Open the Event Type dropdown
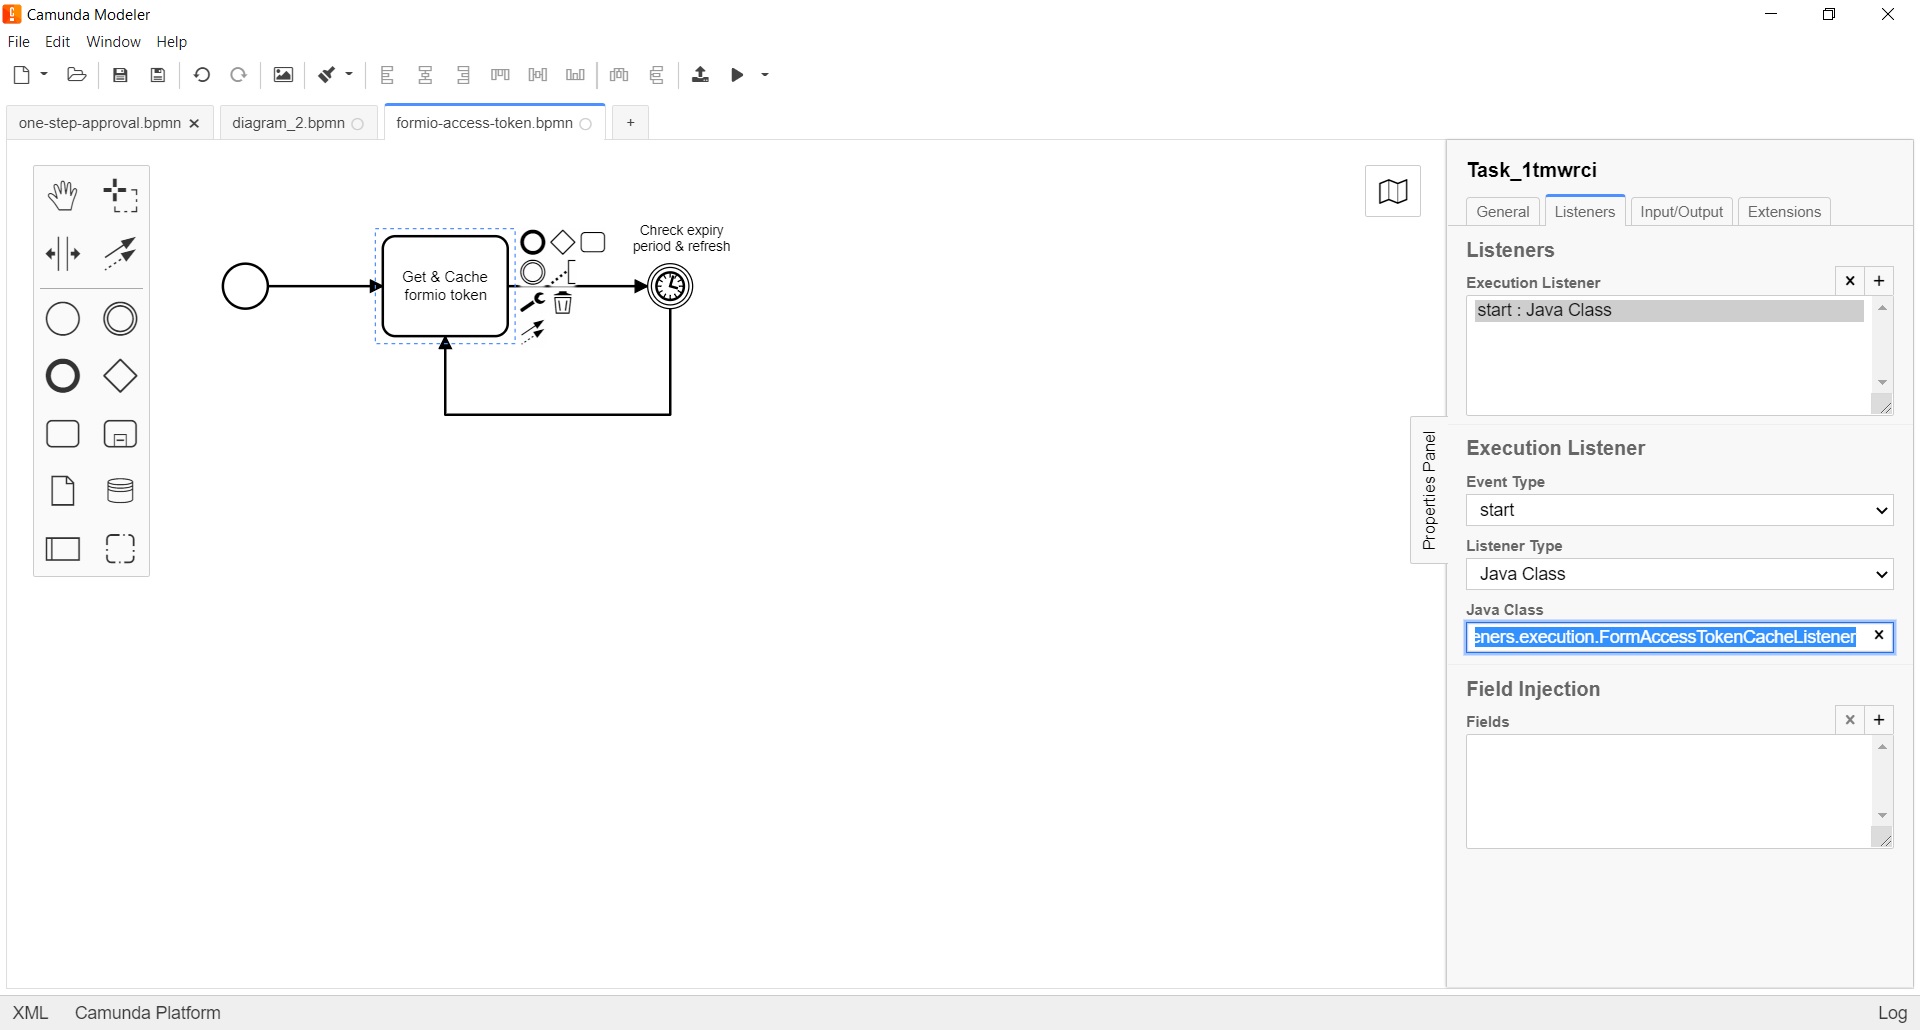1920x1030 pixels. (1680, 510)
